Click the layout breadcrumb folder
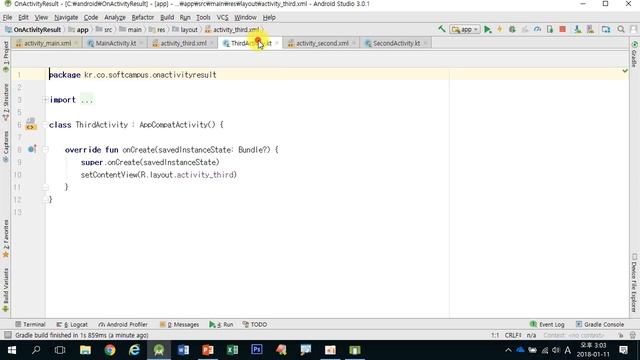 click(185, 30)
